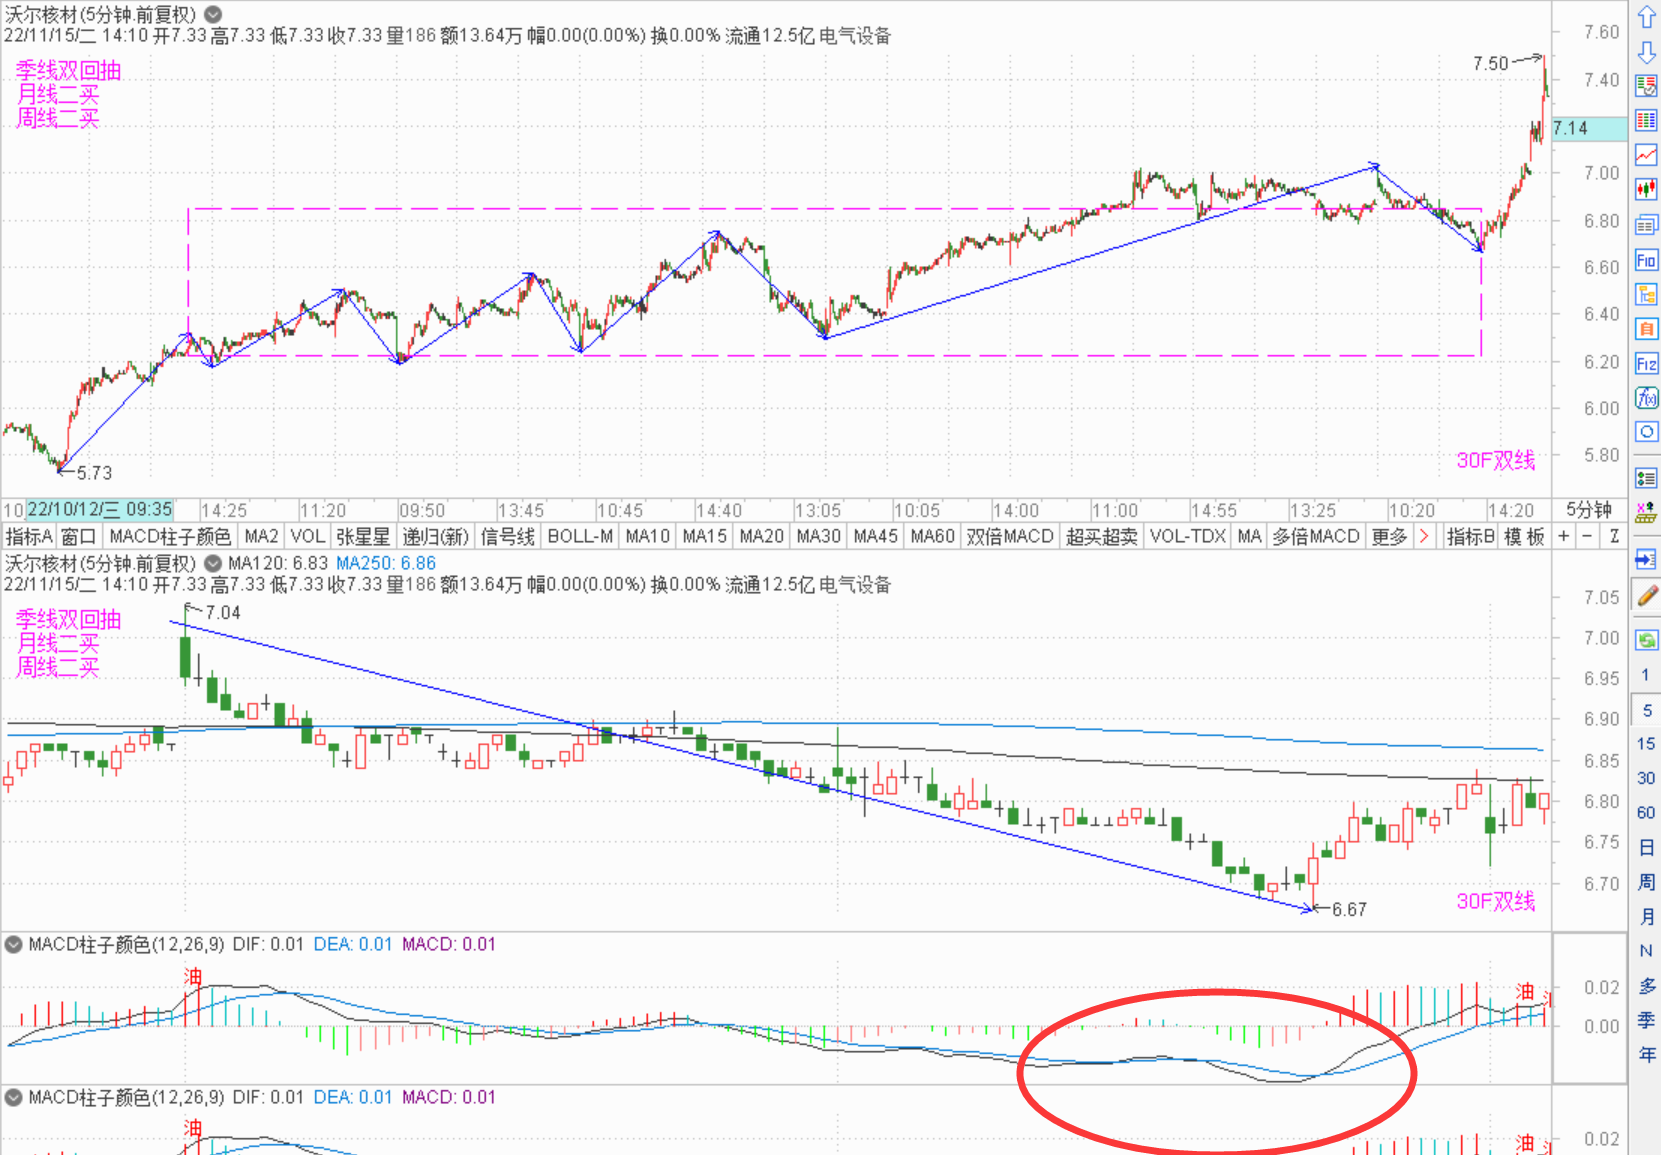Click the circle icon in right sidebar
Viewport: 1661px width, 1155px height.
point(1646,432)
